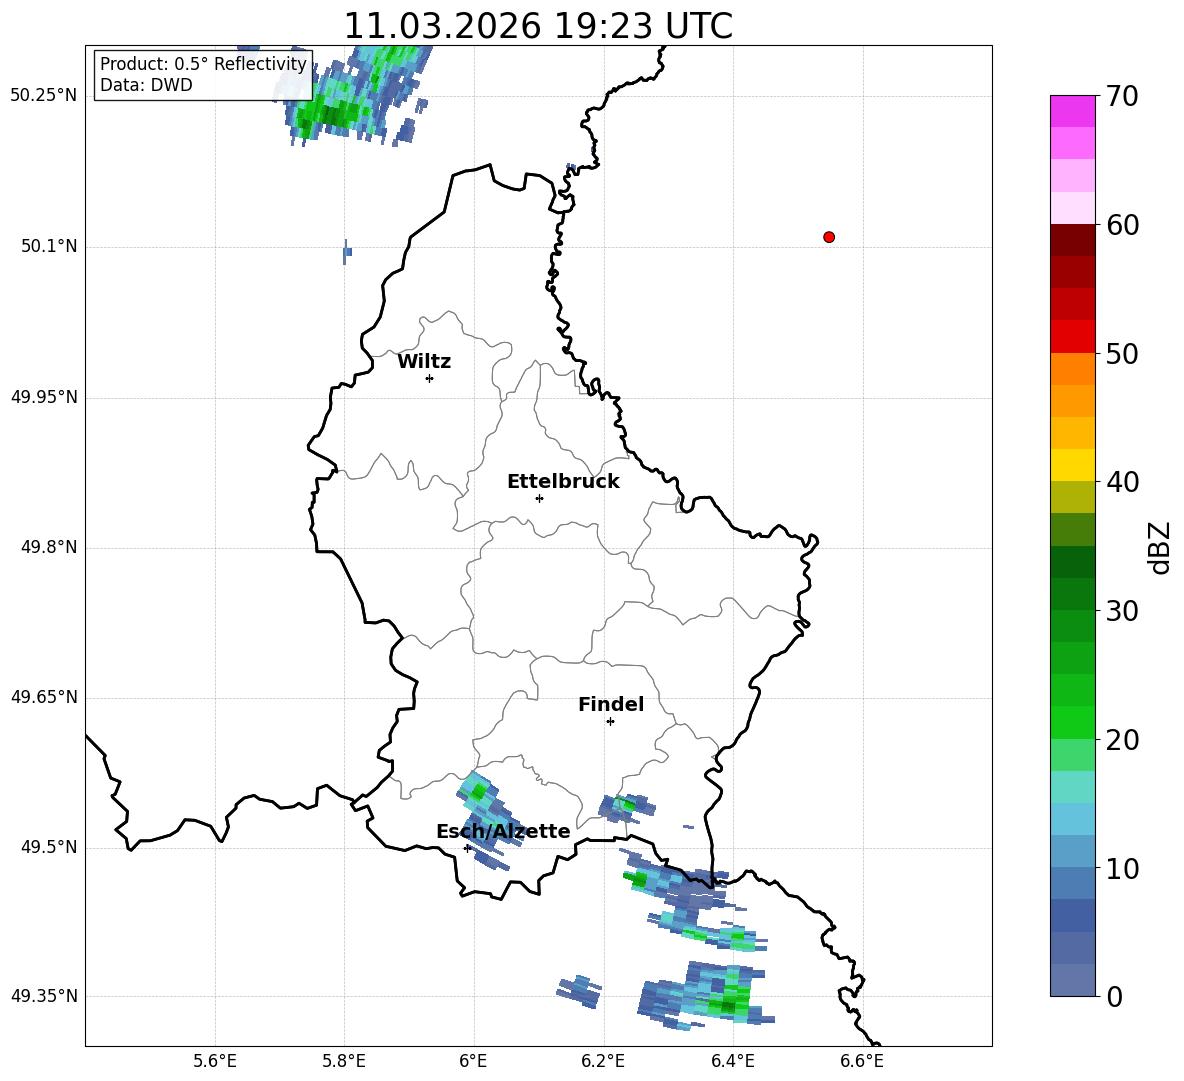
Task: Click the Esch/Alzette station cross marker
Action: 467,848
